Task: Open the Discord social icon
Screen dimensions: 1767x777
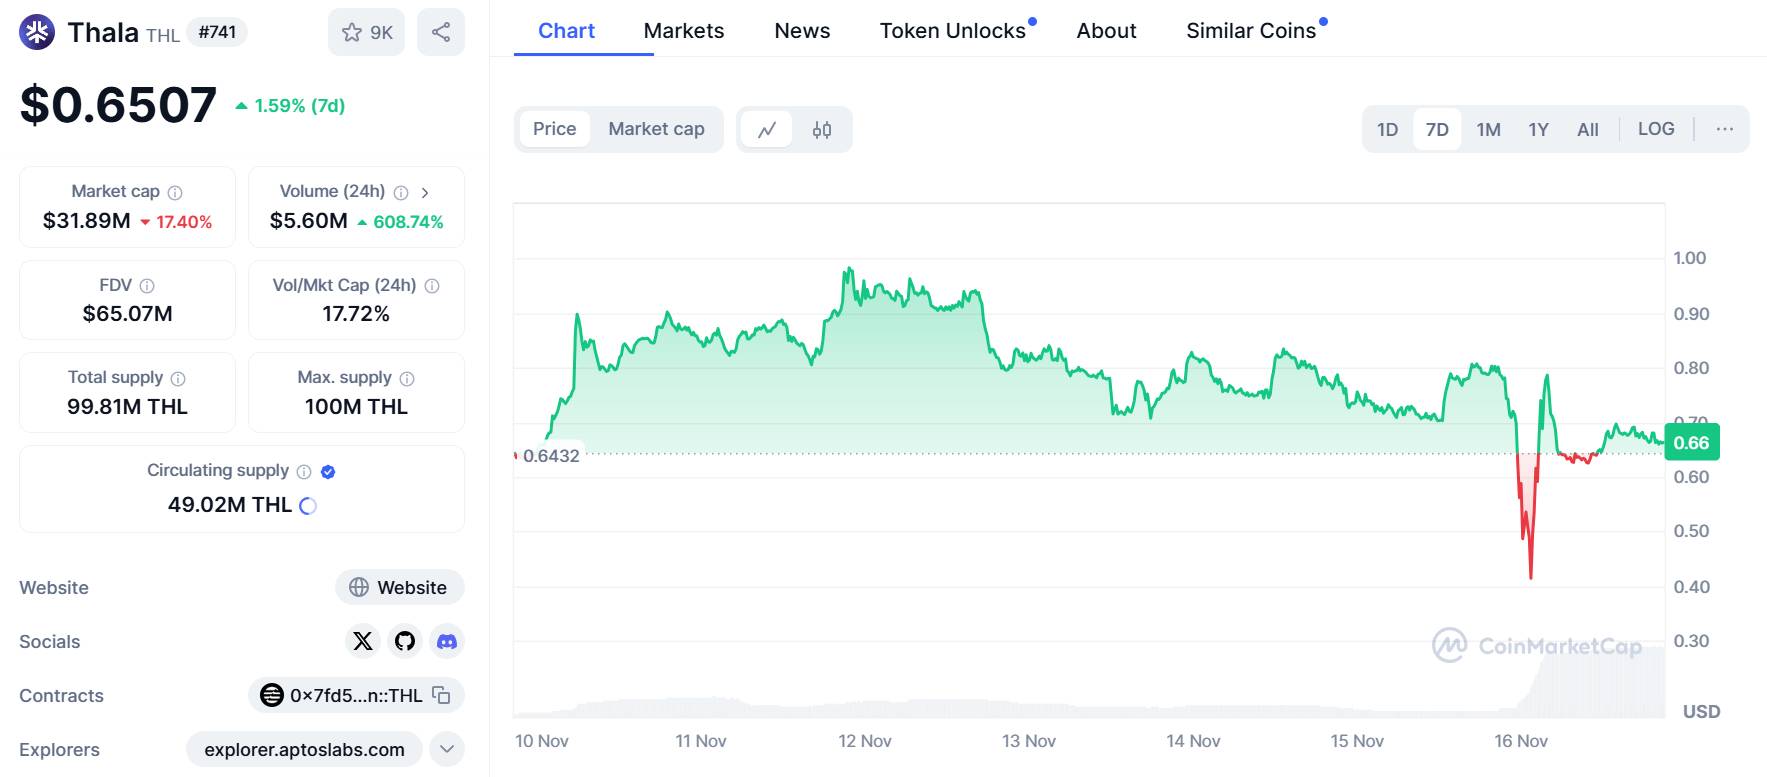Action: point(447,641)
